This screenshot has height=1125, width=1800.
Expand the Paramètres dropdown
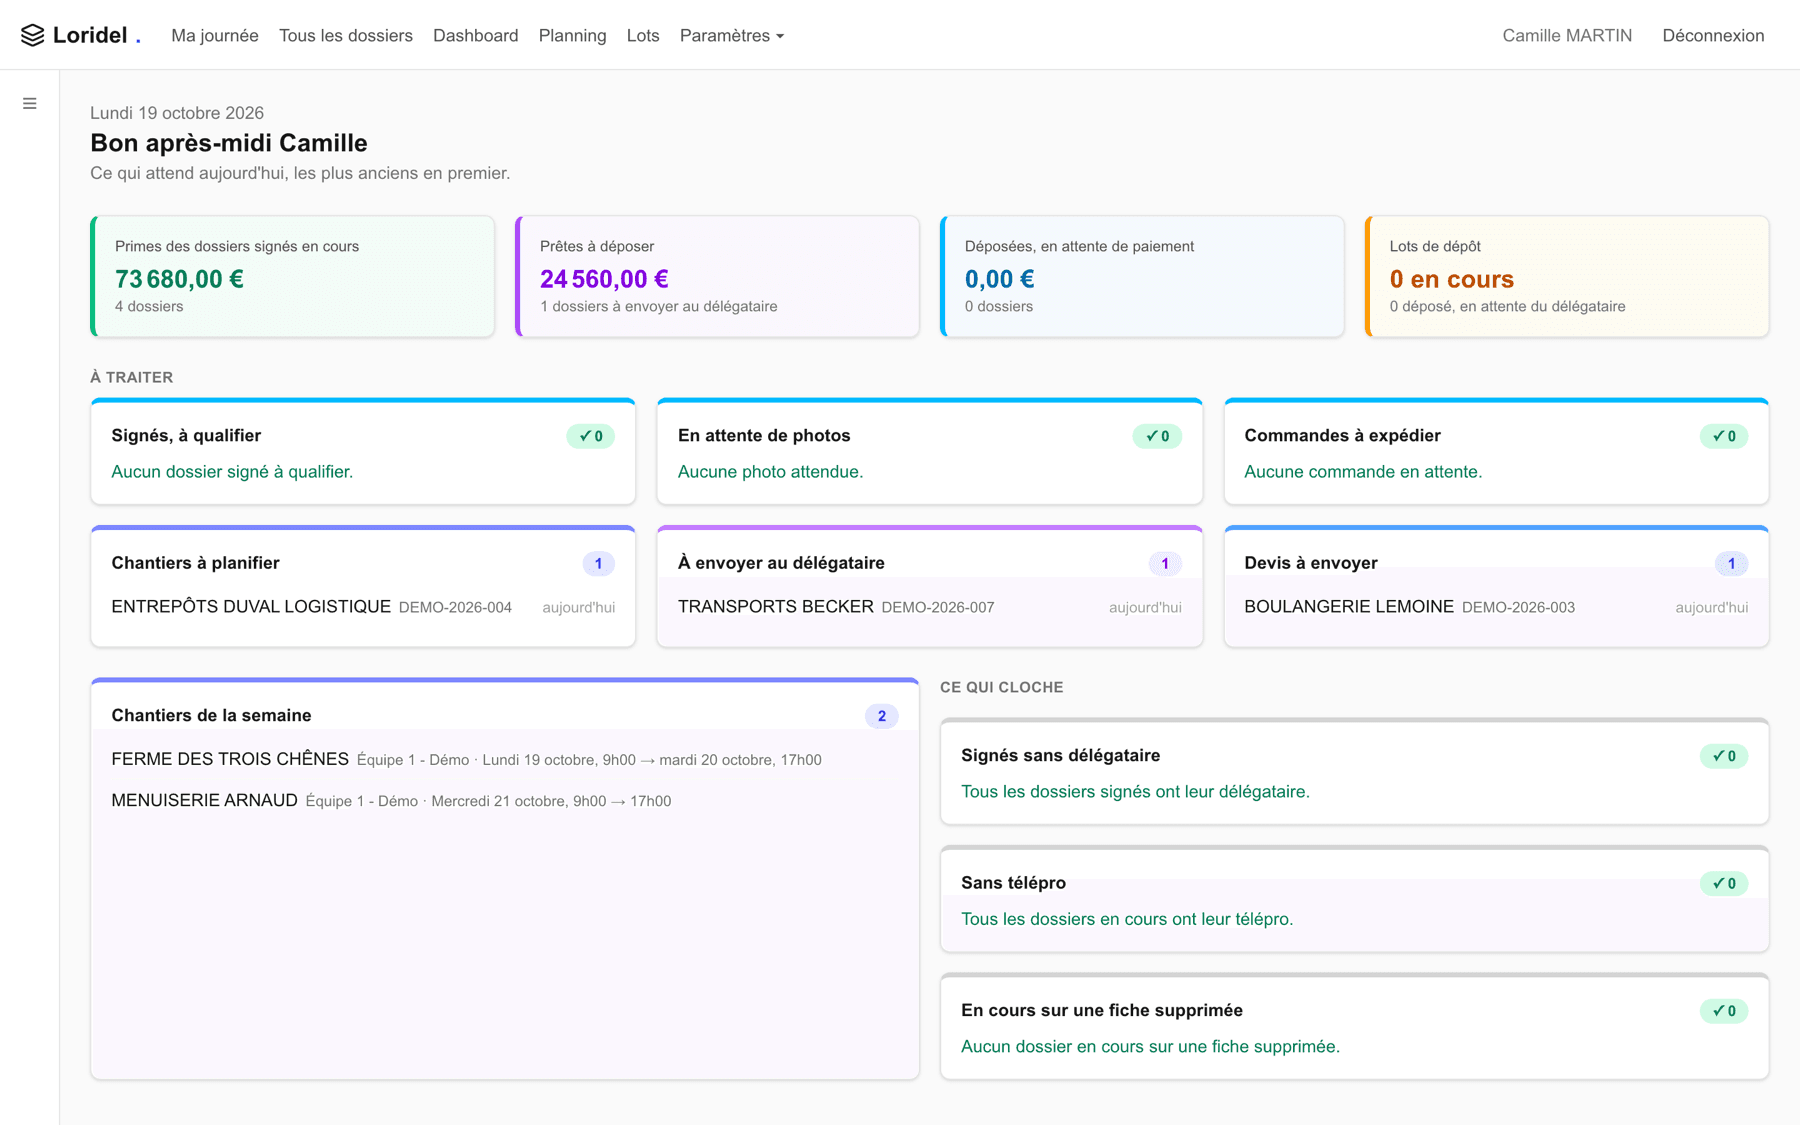coord(732,35)
